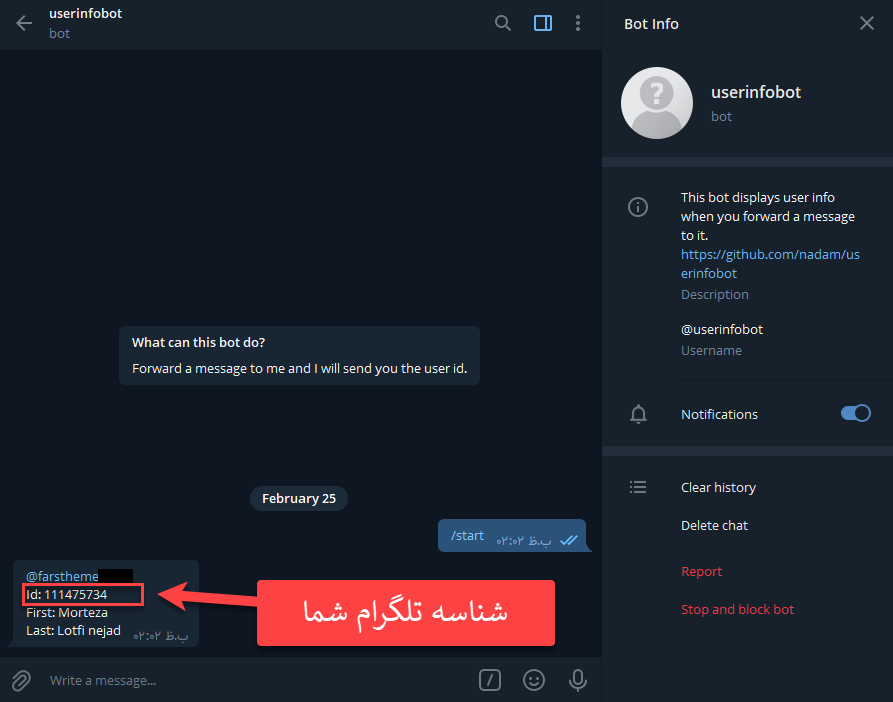Click Stop and block bot
Screen dimensions: 893x702
coord(737,610)
